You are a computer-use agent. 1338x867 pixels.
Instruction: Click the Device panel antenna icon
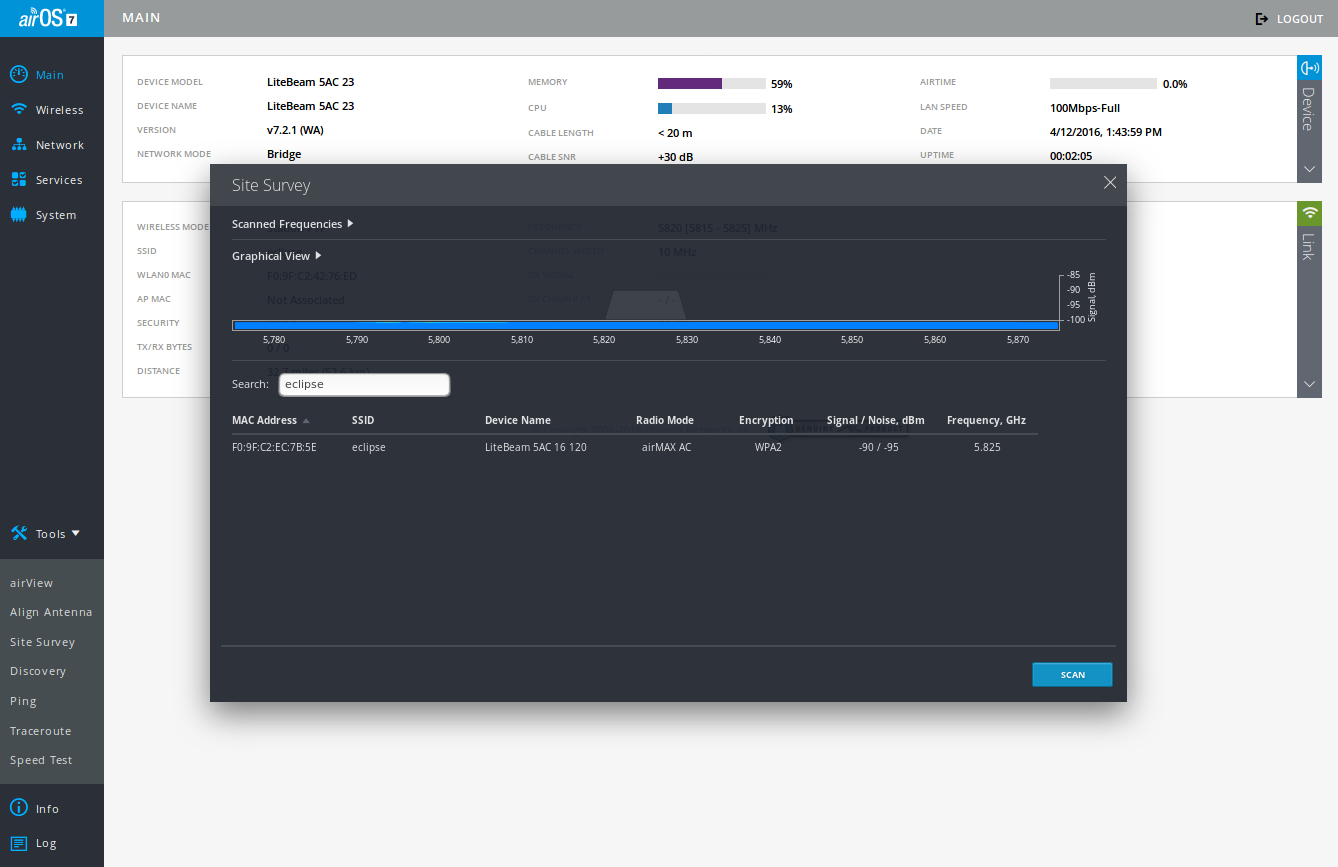click(x=1309, y=68)
